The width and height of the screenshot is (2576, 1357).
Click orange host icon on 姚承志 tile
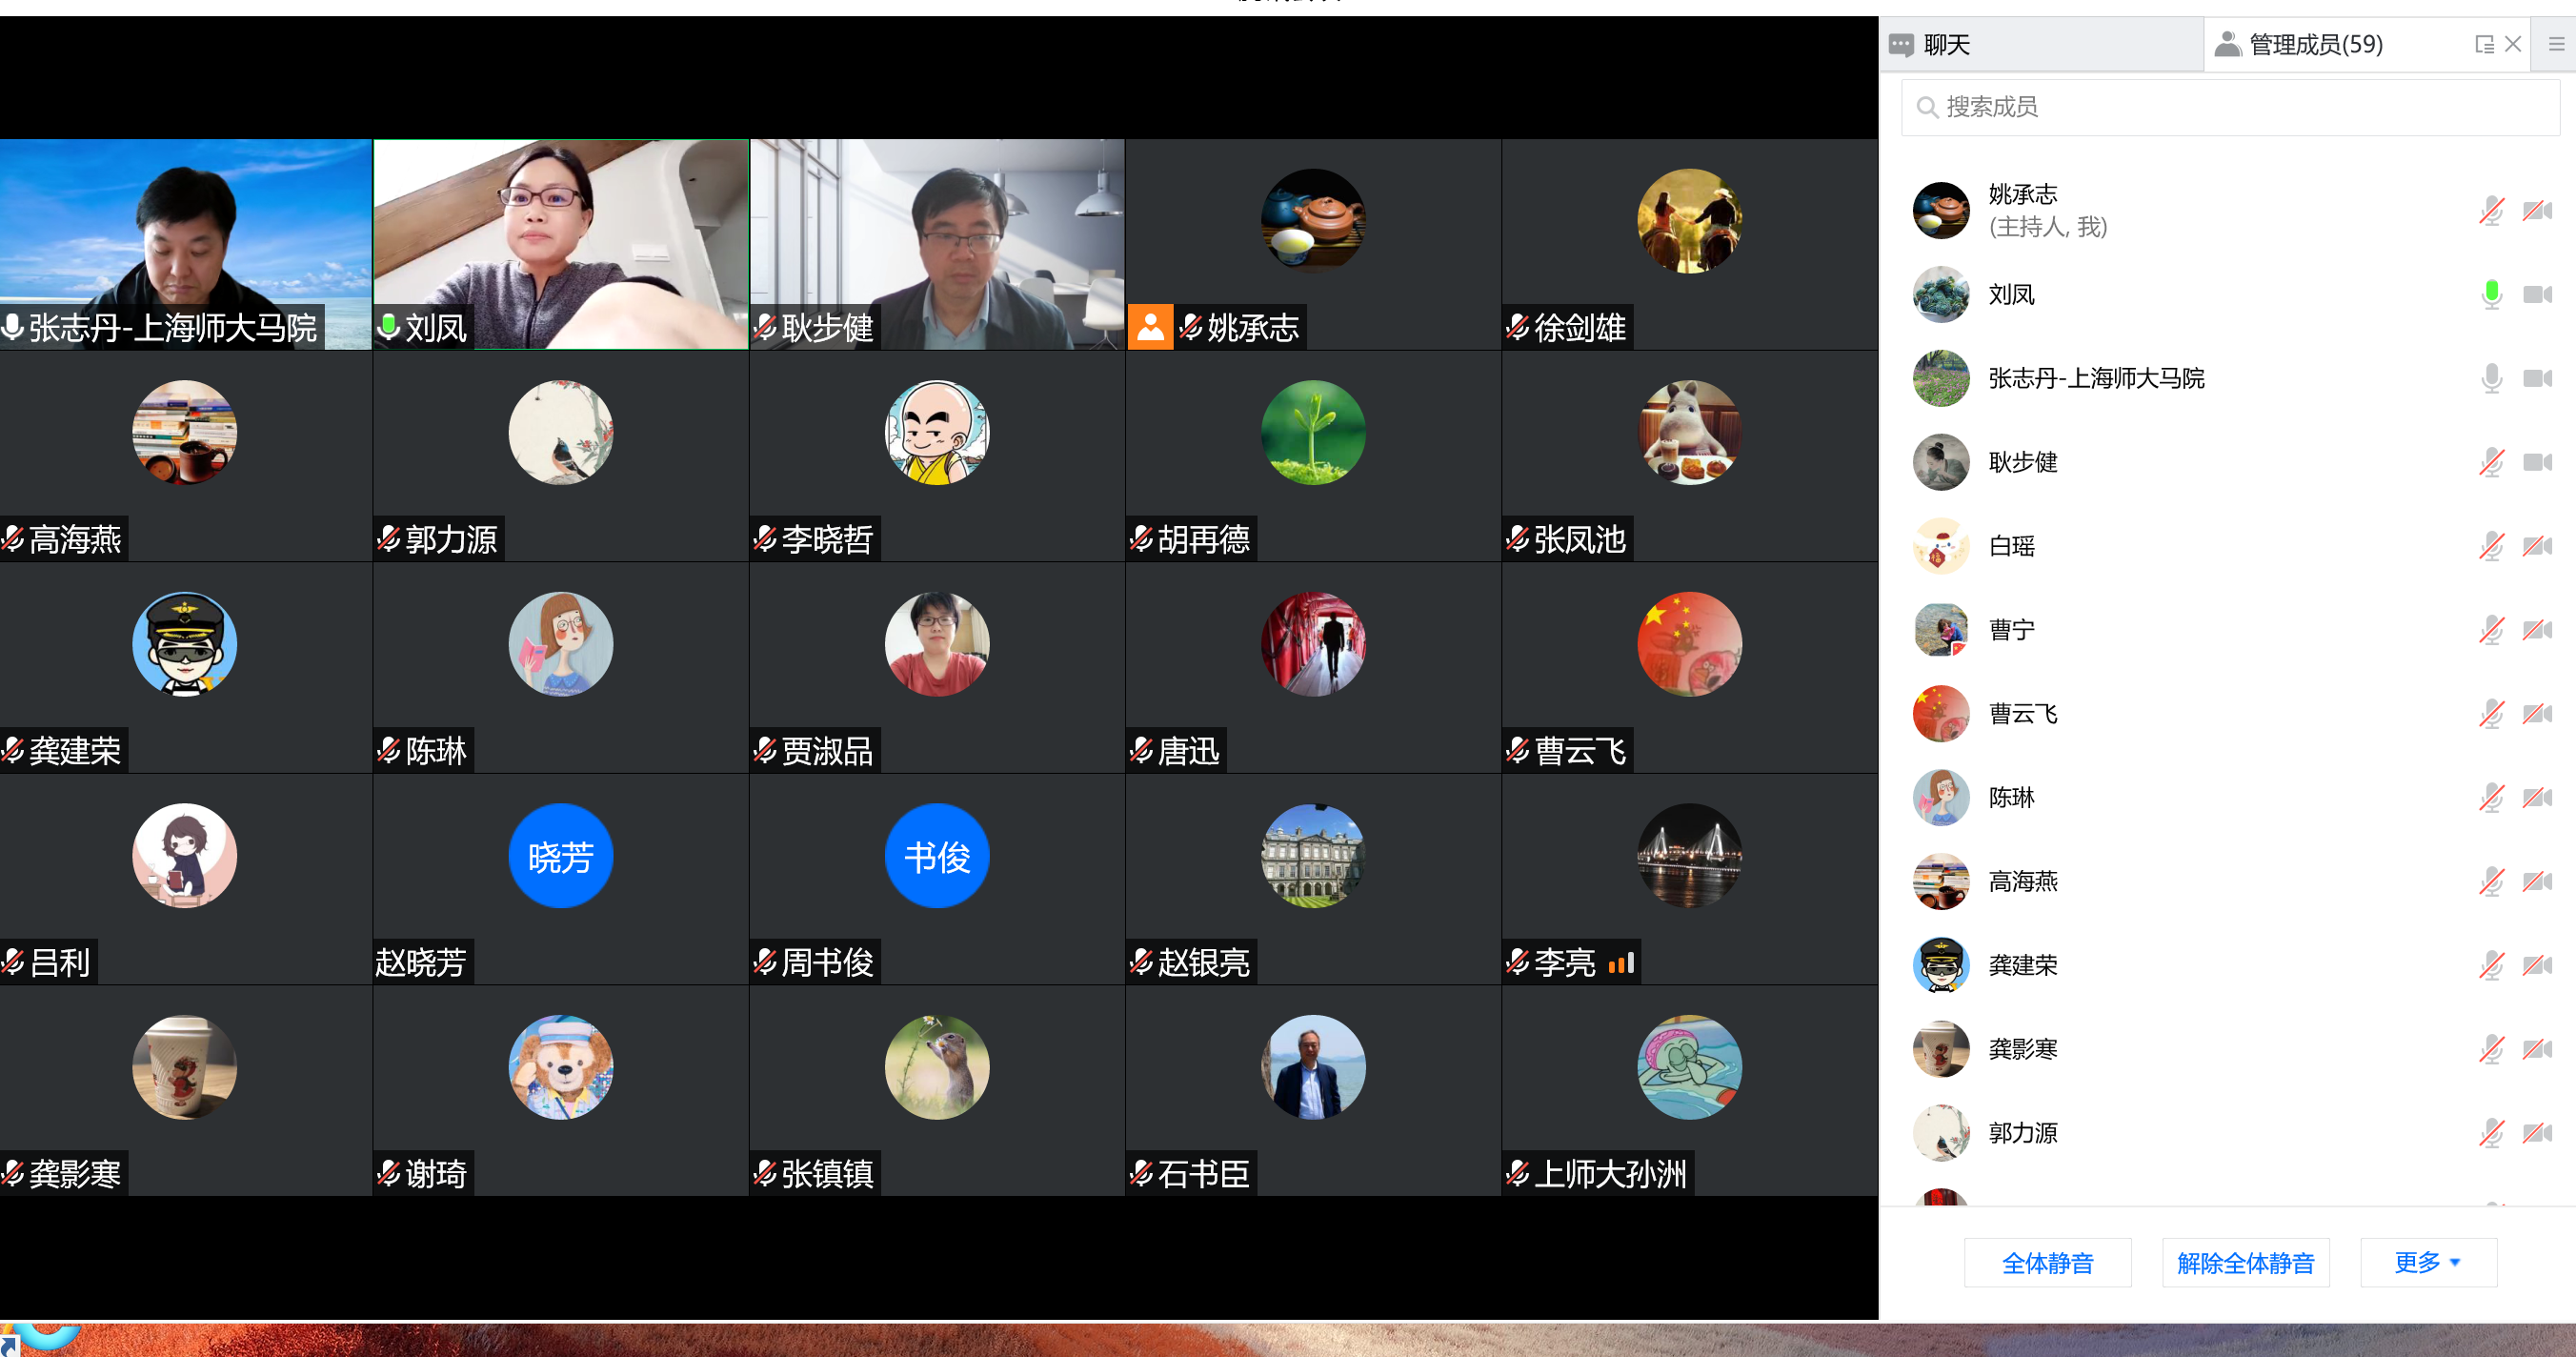pyautogui.click(x=1150, y=327)
